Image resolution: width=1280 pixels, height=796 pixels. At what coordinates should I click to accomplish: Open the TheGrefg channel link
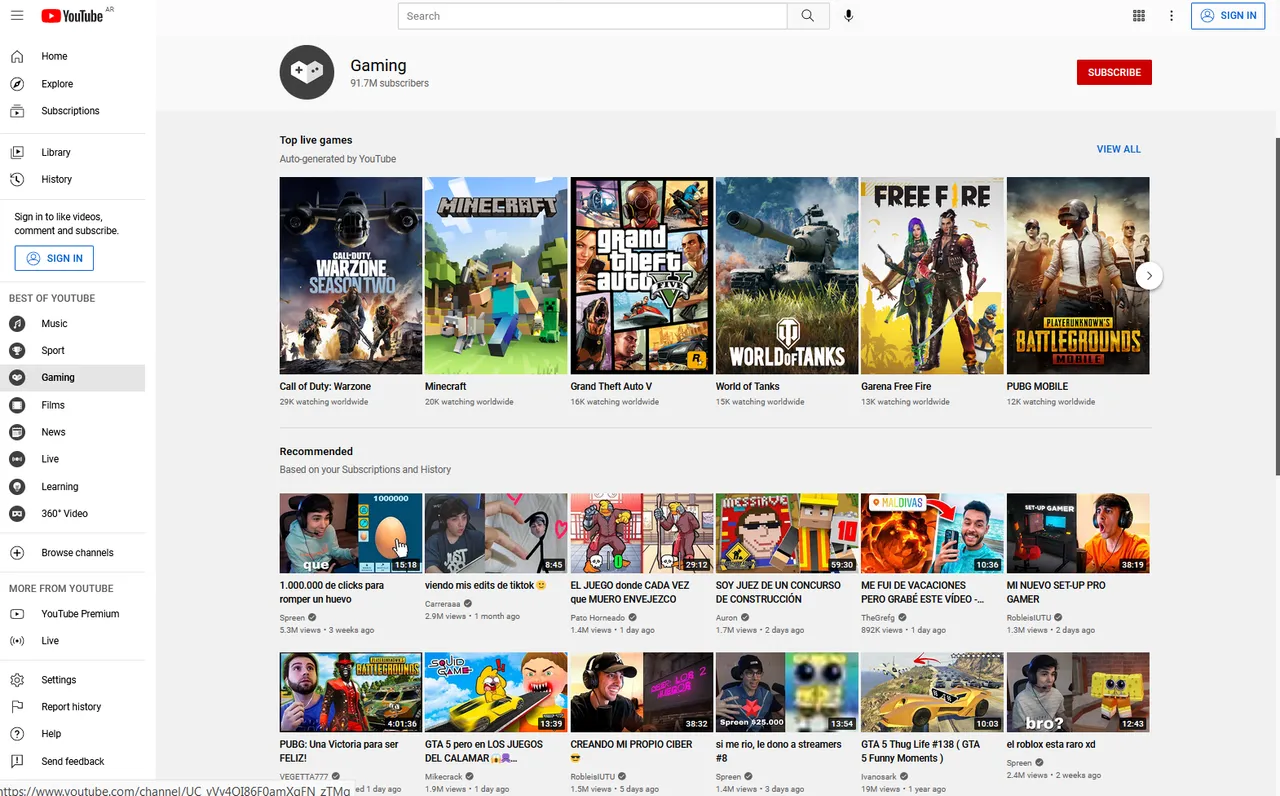[x=878, y=618]
